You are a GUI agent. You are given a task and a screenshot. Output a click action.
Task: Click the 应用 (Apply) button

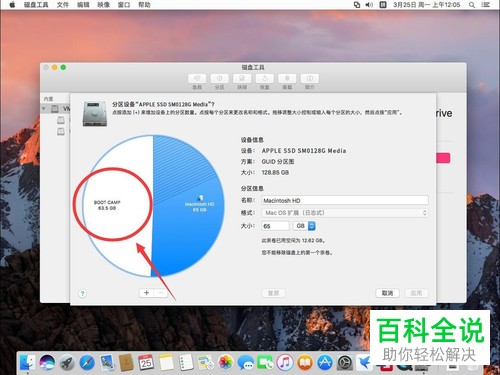(416, 293)
